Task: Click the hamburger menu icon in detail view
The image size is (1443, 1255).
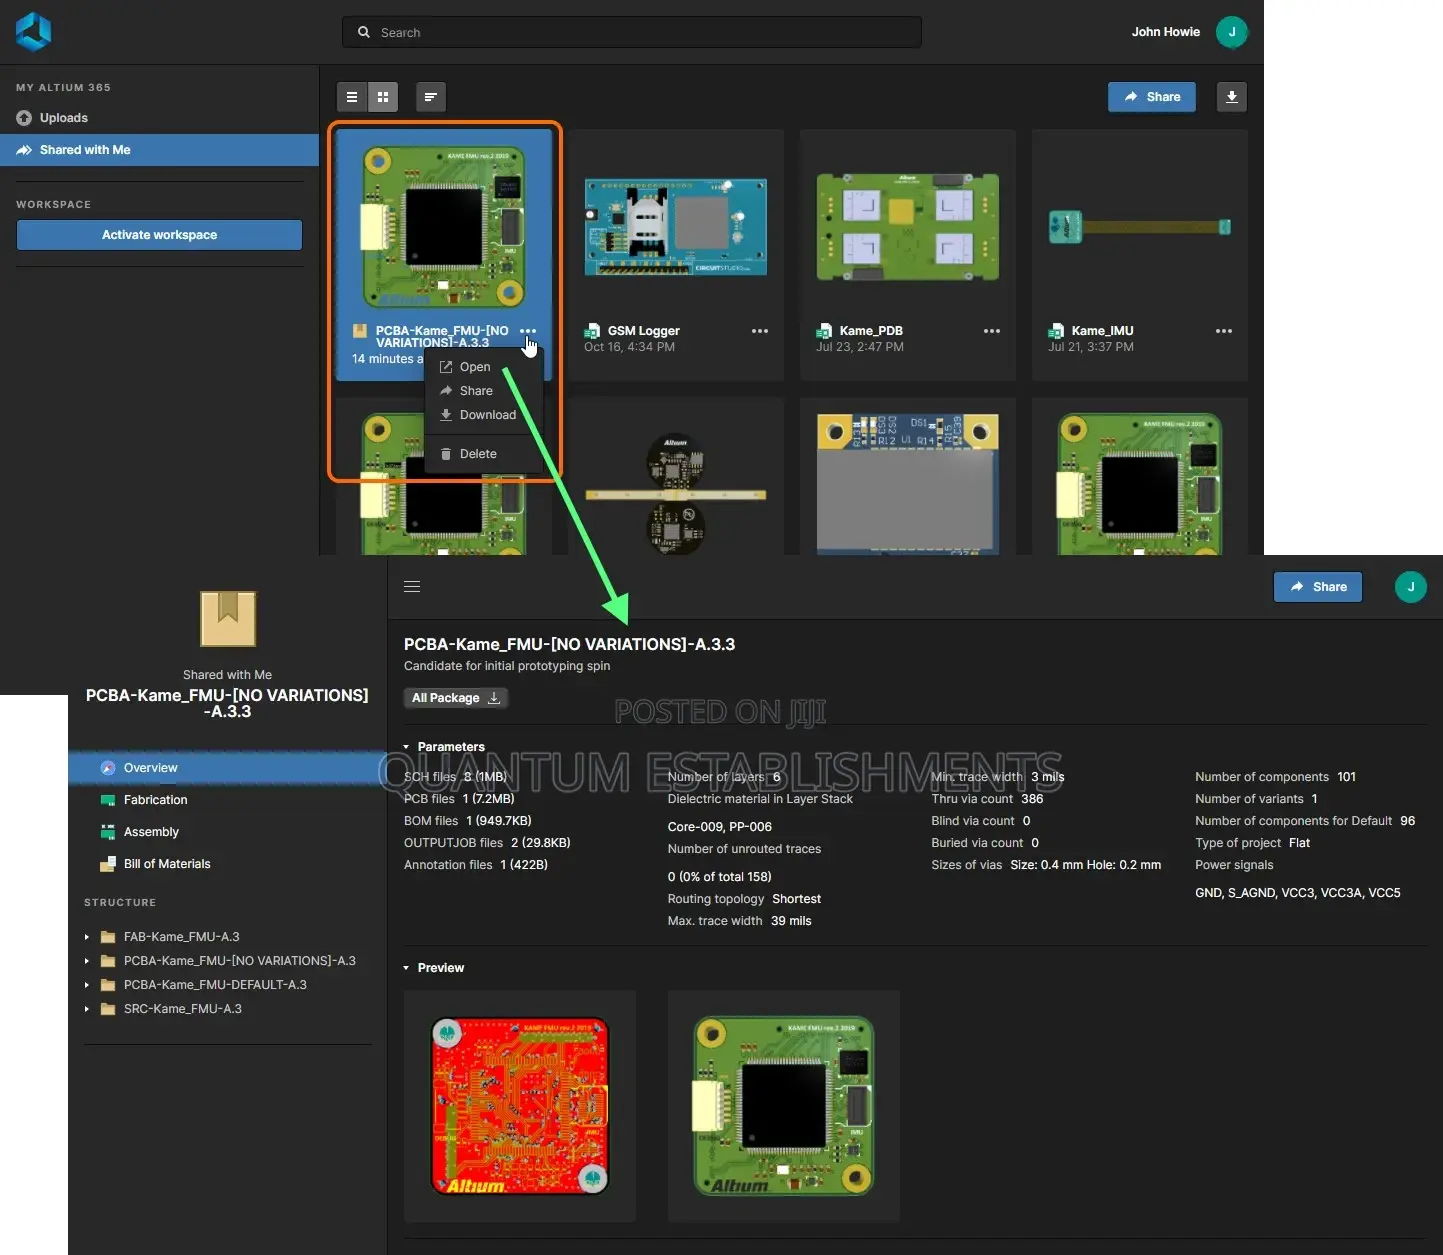Action: pyautogui.click(x=412, y=587)
